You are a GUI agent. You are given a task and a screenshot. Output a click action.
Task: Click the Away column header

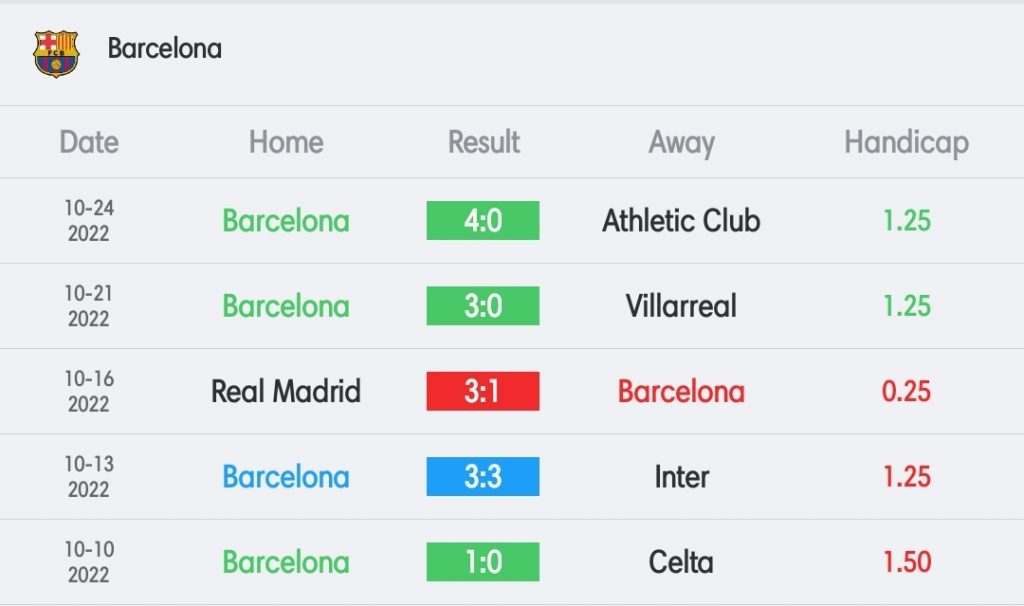click(681, 143)
